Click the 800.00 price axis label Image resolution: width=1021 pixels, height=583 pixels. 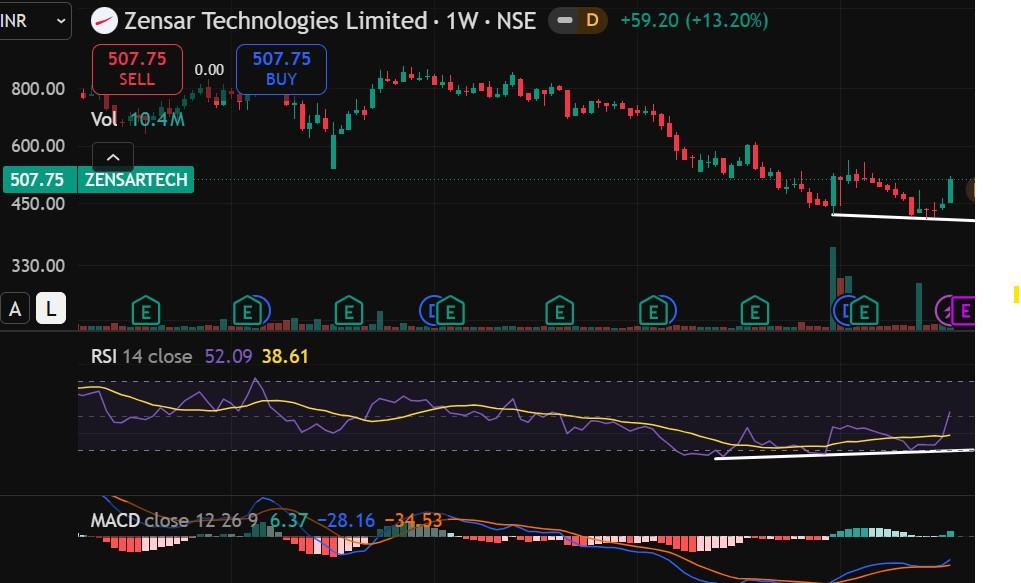(38, 89)
